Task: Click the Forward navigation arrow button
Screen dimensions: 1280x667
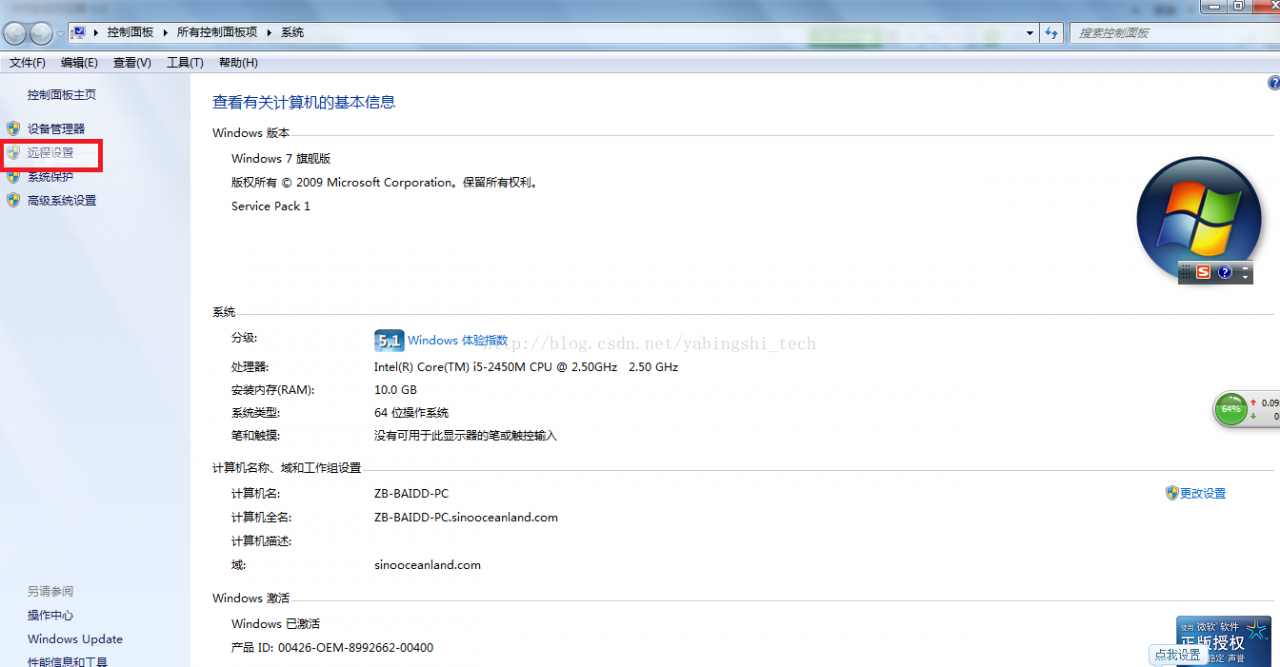Action: (41, 33)
